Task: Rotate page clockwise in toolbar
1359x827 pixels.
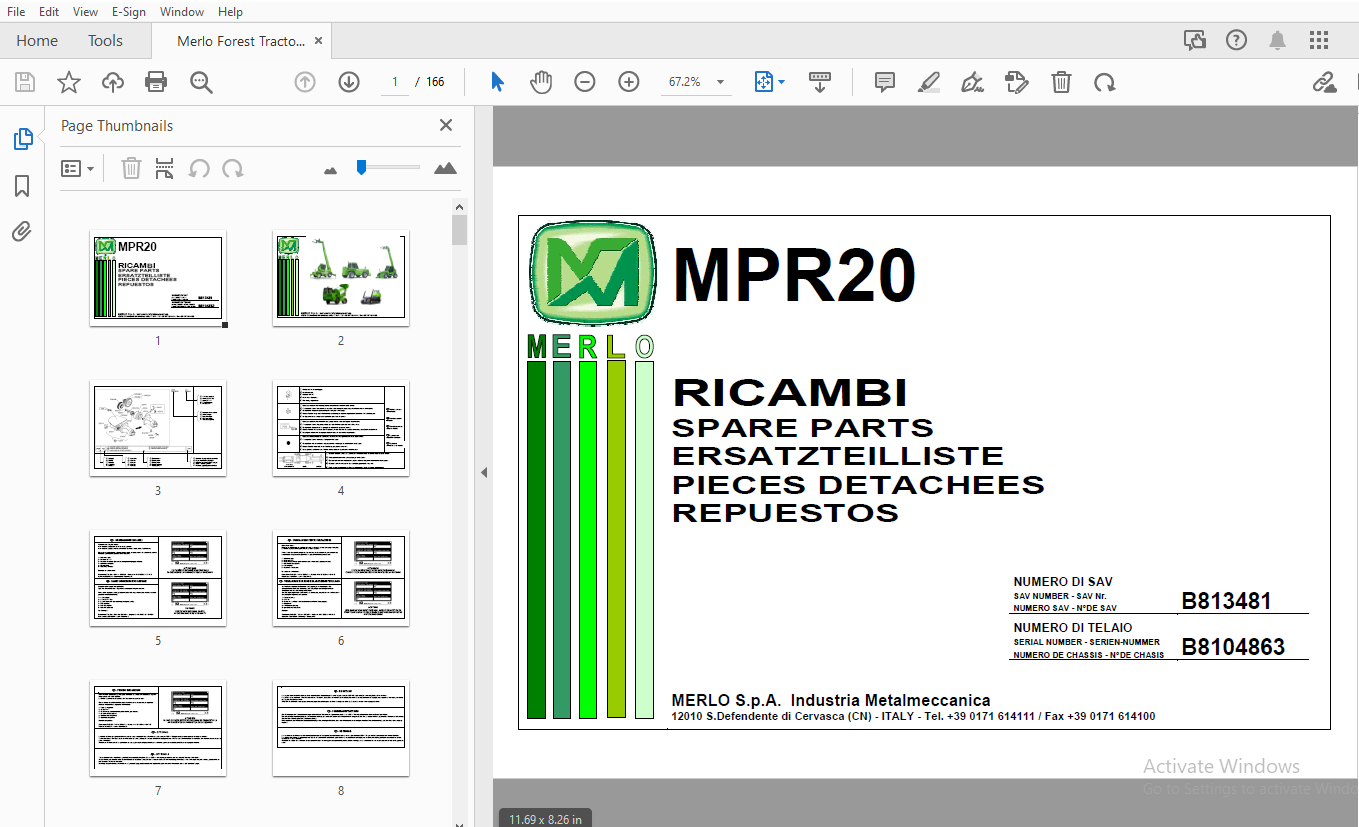Action: tap(1105, 82)
